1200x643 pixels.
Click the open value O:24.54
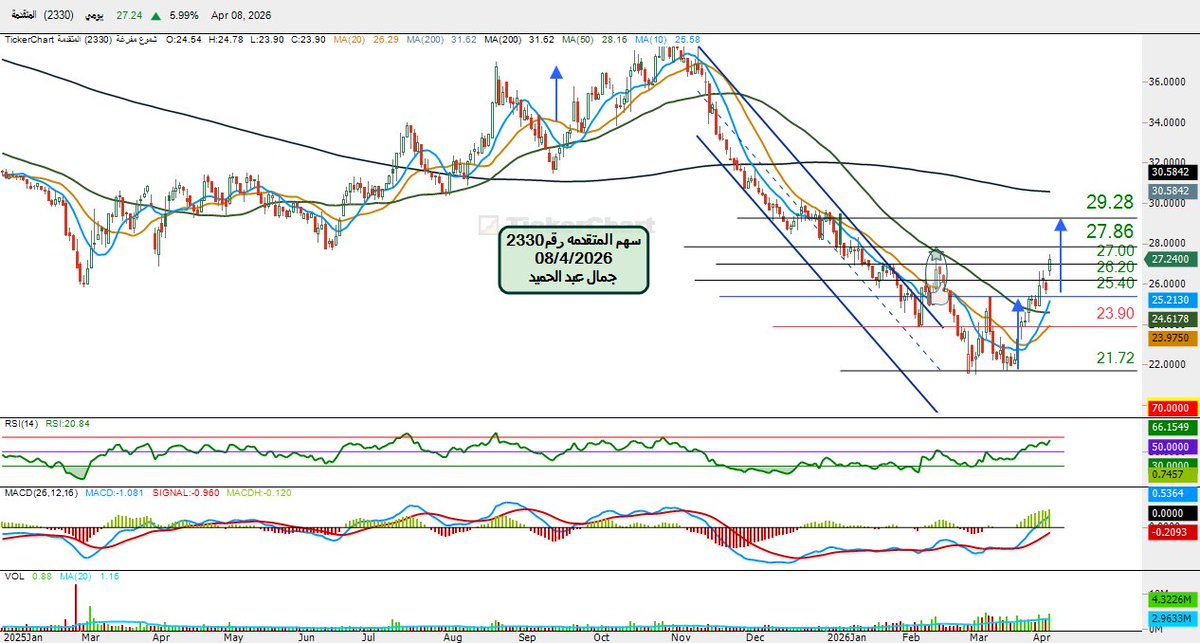tap(185, 40)
